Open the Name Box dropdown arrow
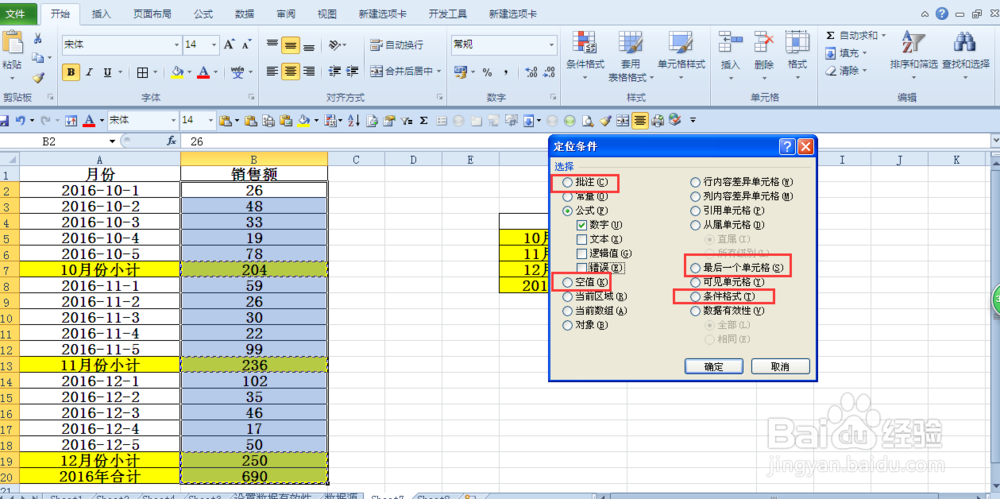 click(x=113, y=141)
